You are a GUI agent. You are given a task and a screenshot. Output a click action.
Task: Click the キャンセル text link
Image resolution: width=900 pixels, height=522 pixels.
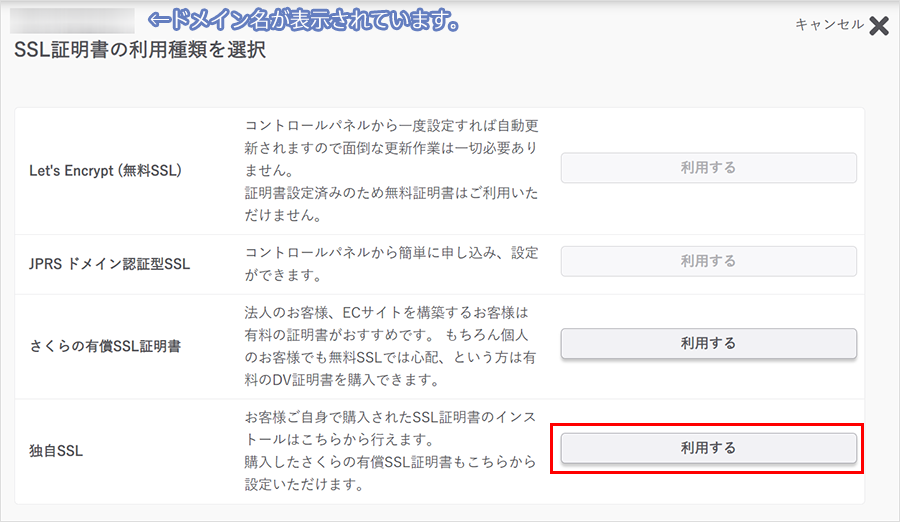tap(828, 25)
